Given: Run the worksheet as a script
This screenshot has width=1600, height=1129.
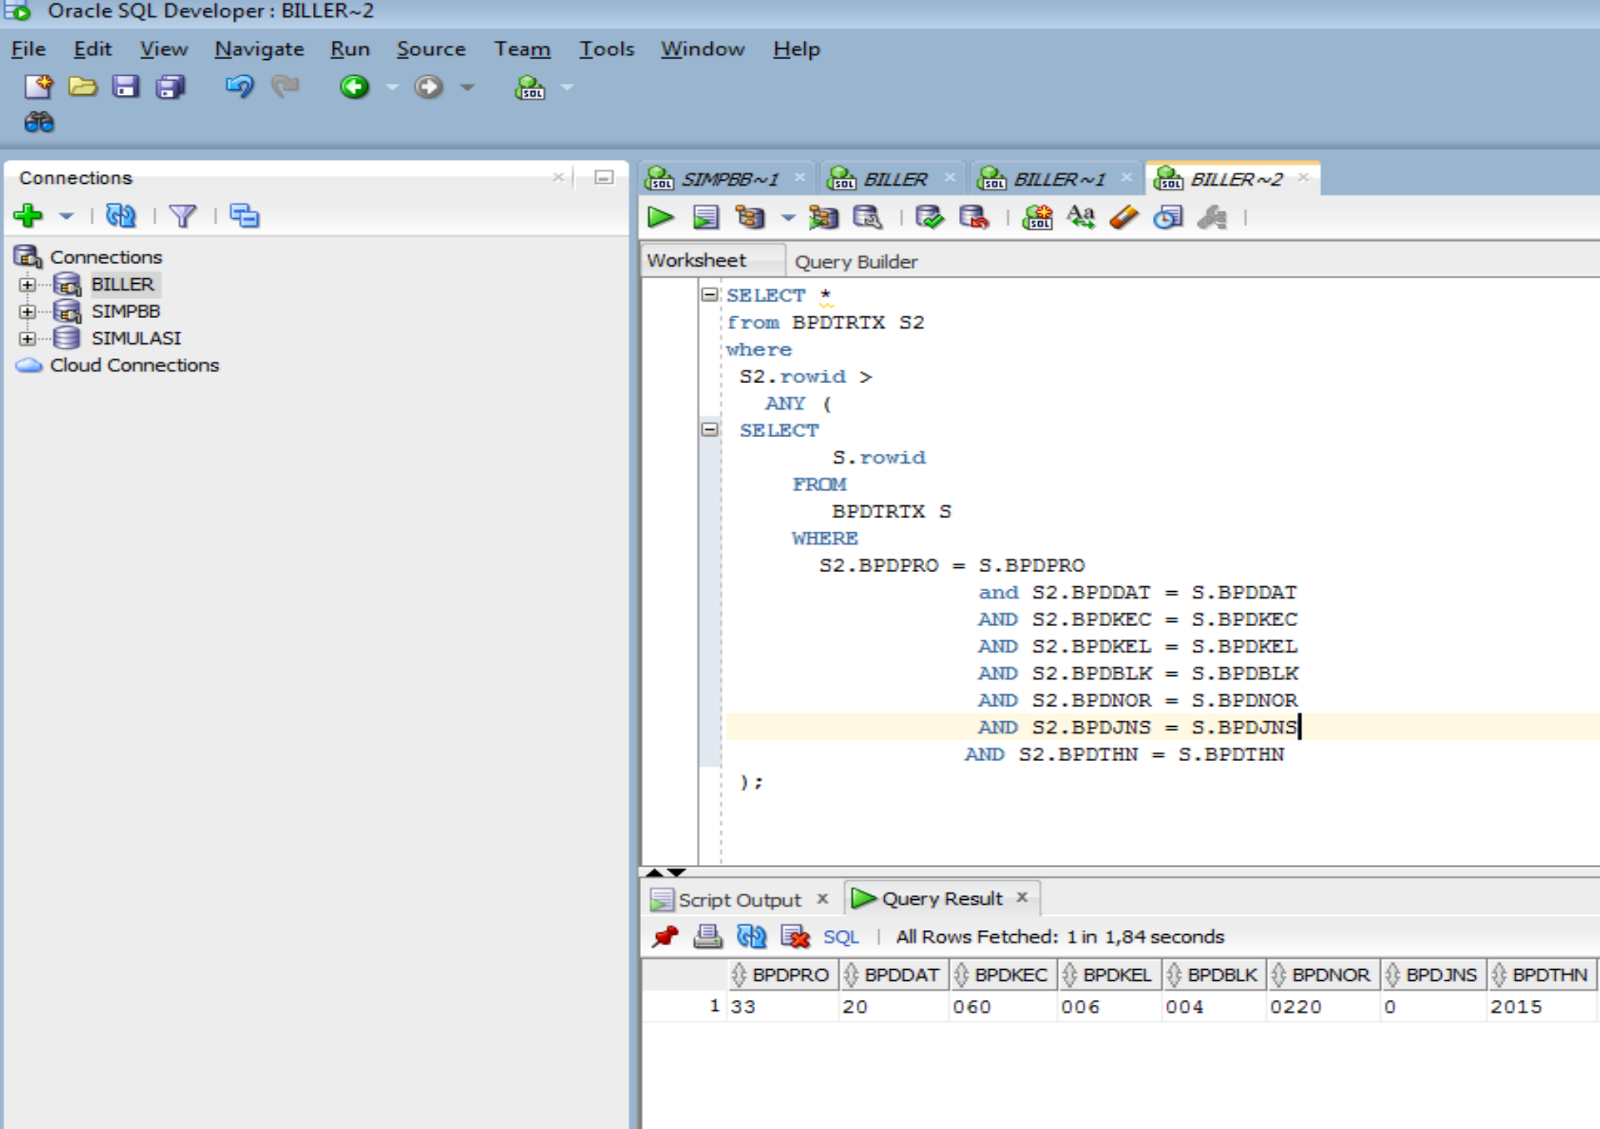Looking at the screenshot, I should (x=707, y=216).
